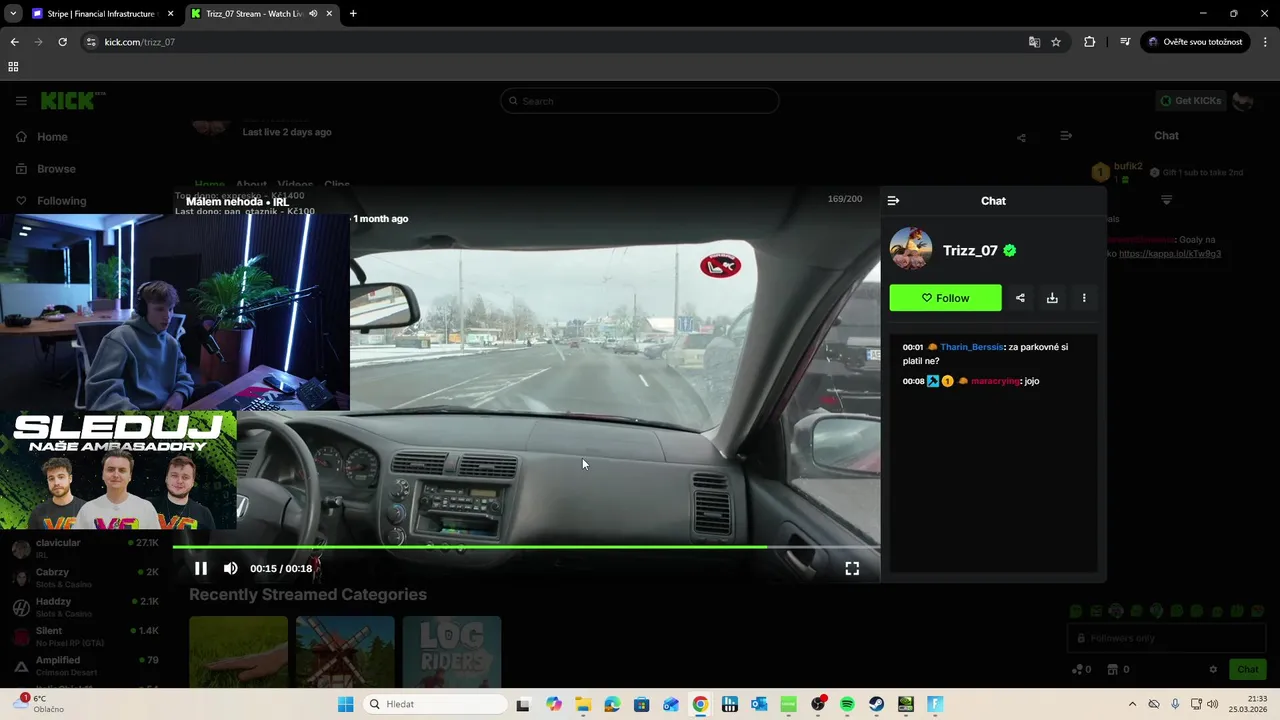Open the Amplified channel in the sidebar

point(86,665)
